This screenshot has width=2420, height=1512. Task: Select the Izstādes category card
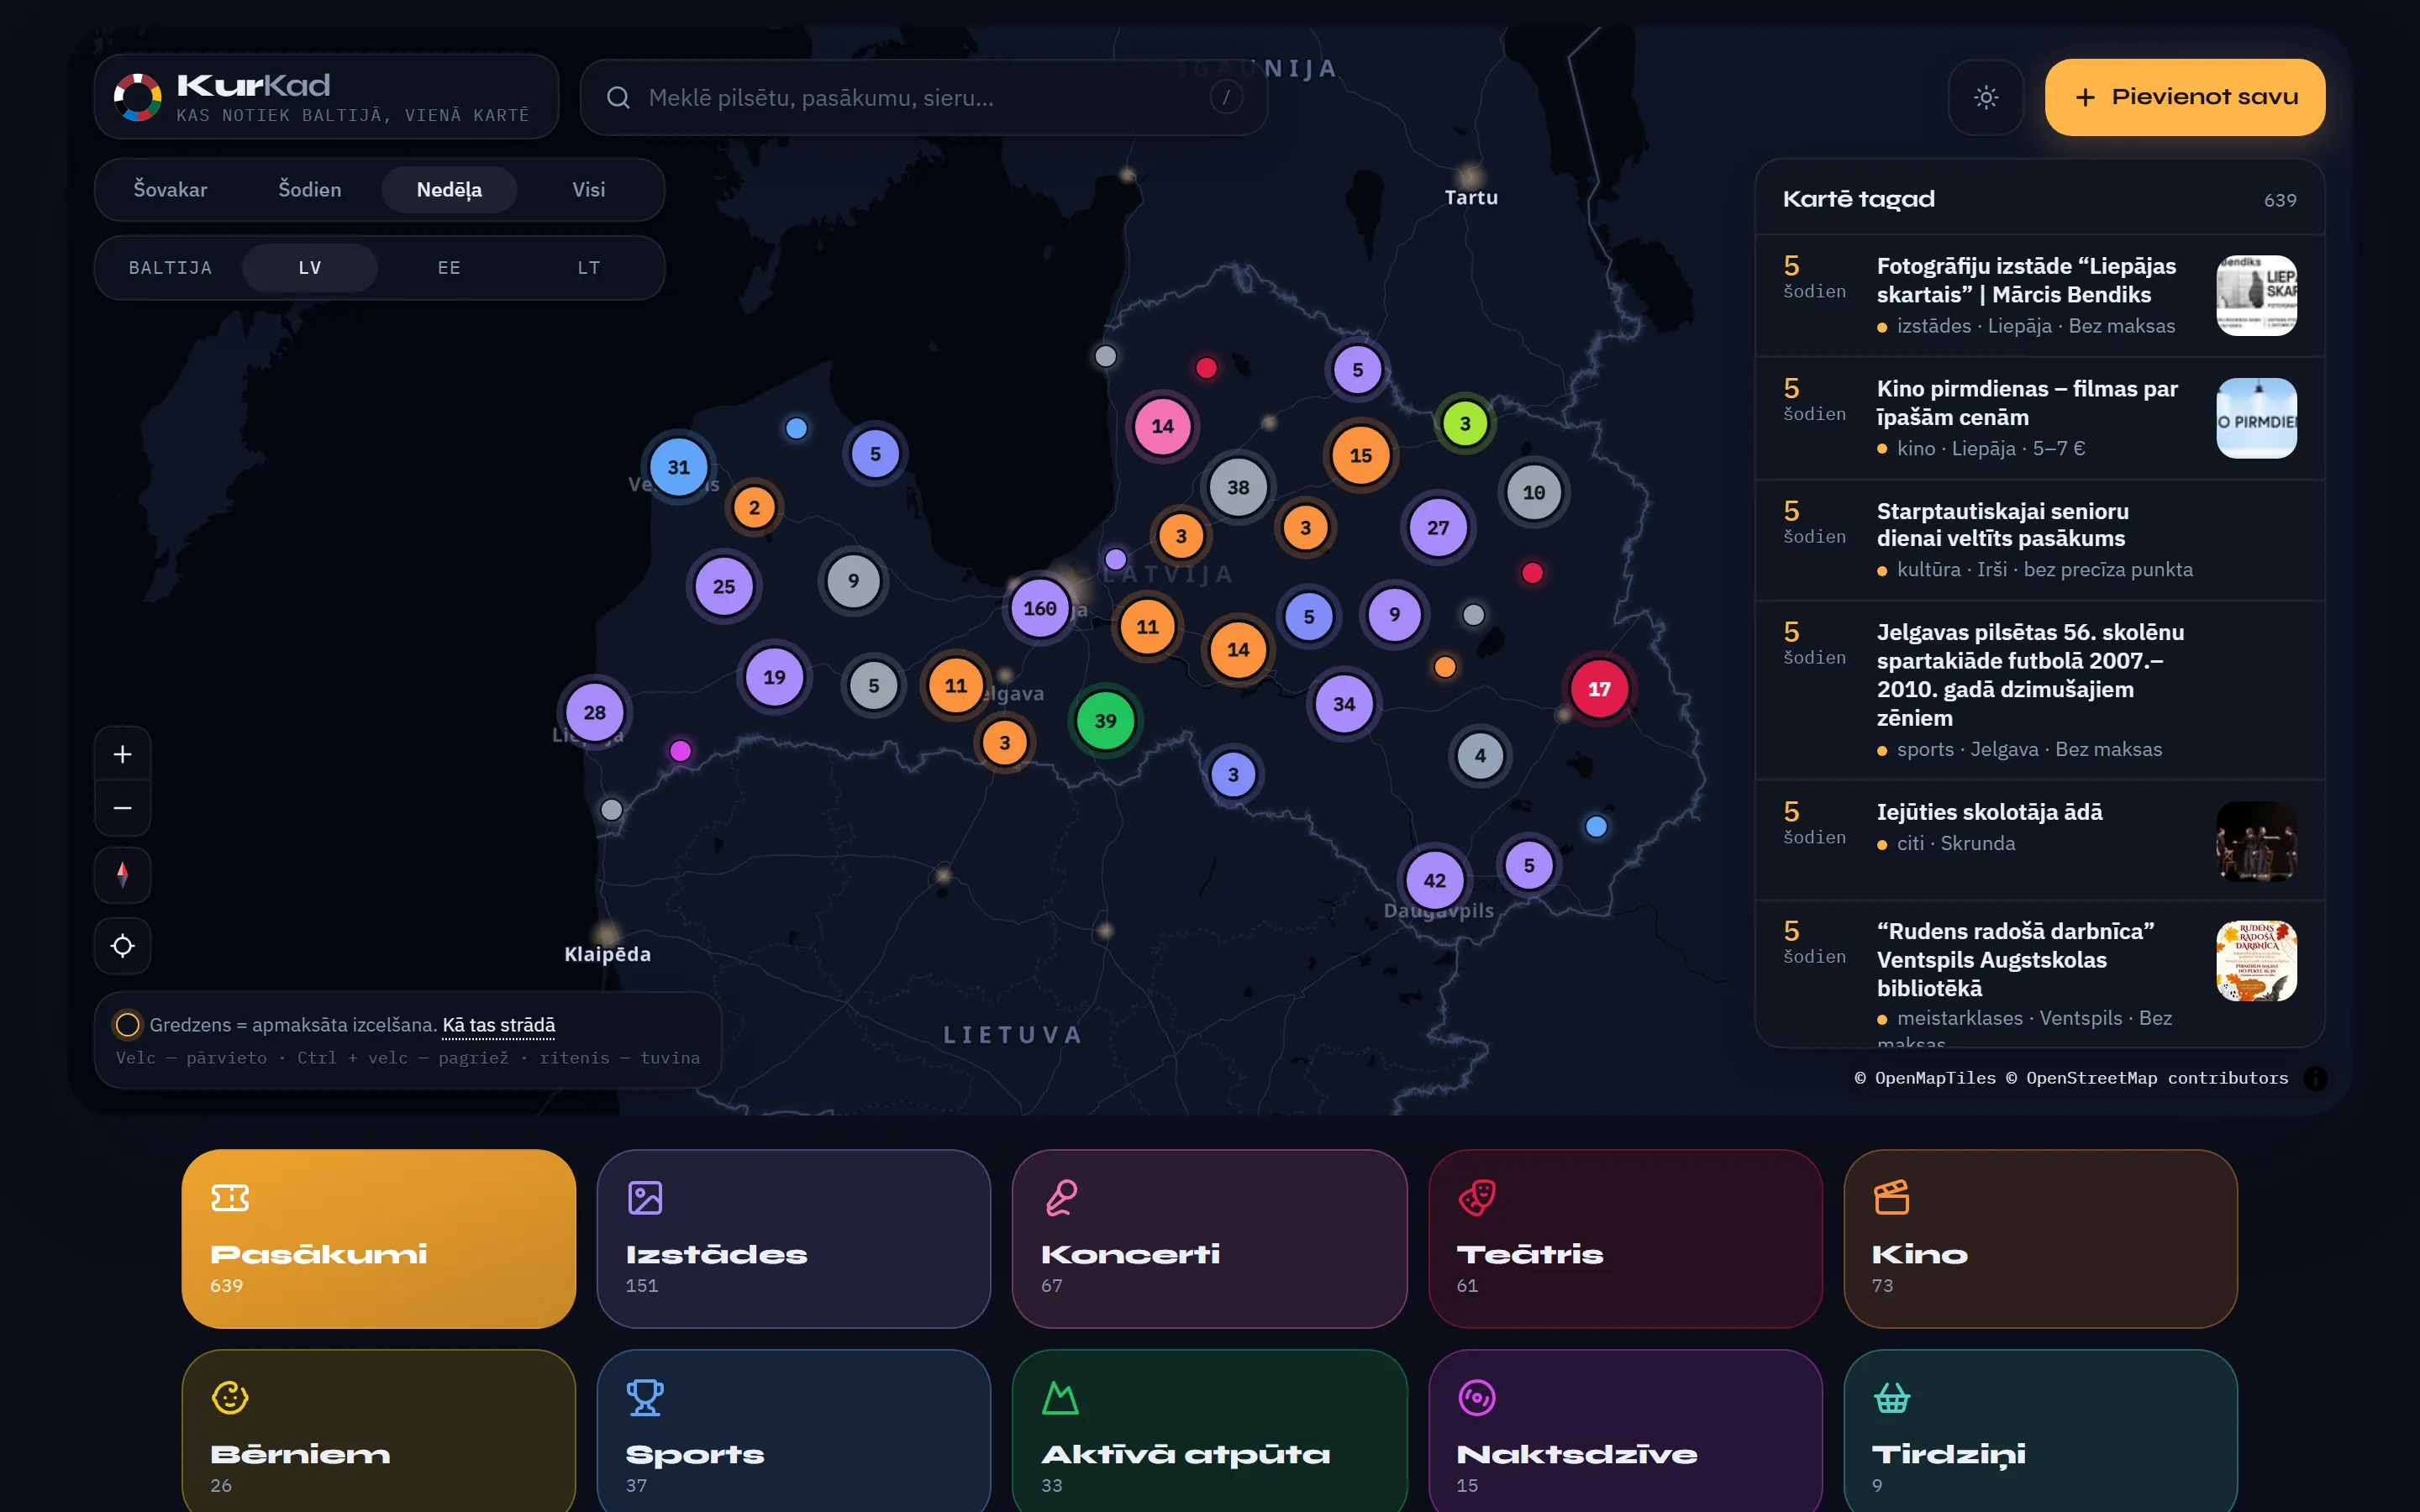tap(794, 1238)
